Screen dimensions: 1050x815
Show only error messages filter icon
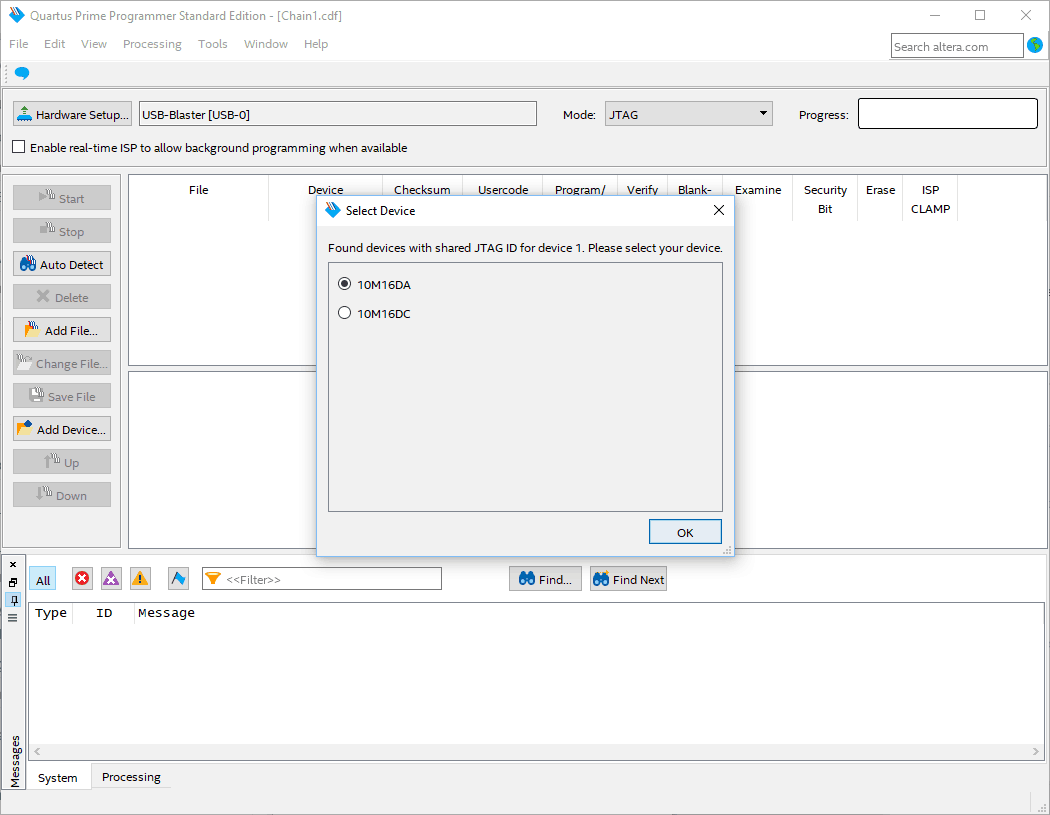pyautogui.click(x=82, y=579)
